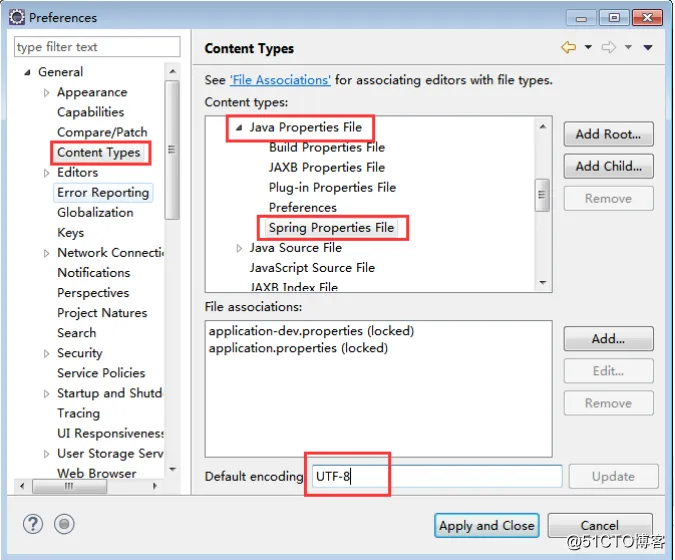Open the Keys preference page
This screenshot has height=560, width=675.
tap(71, 233)
